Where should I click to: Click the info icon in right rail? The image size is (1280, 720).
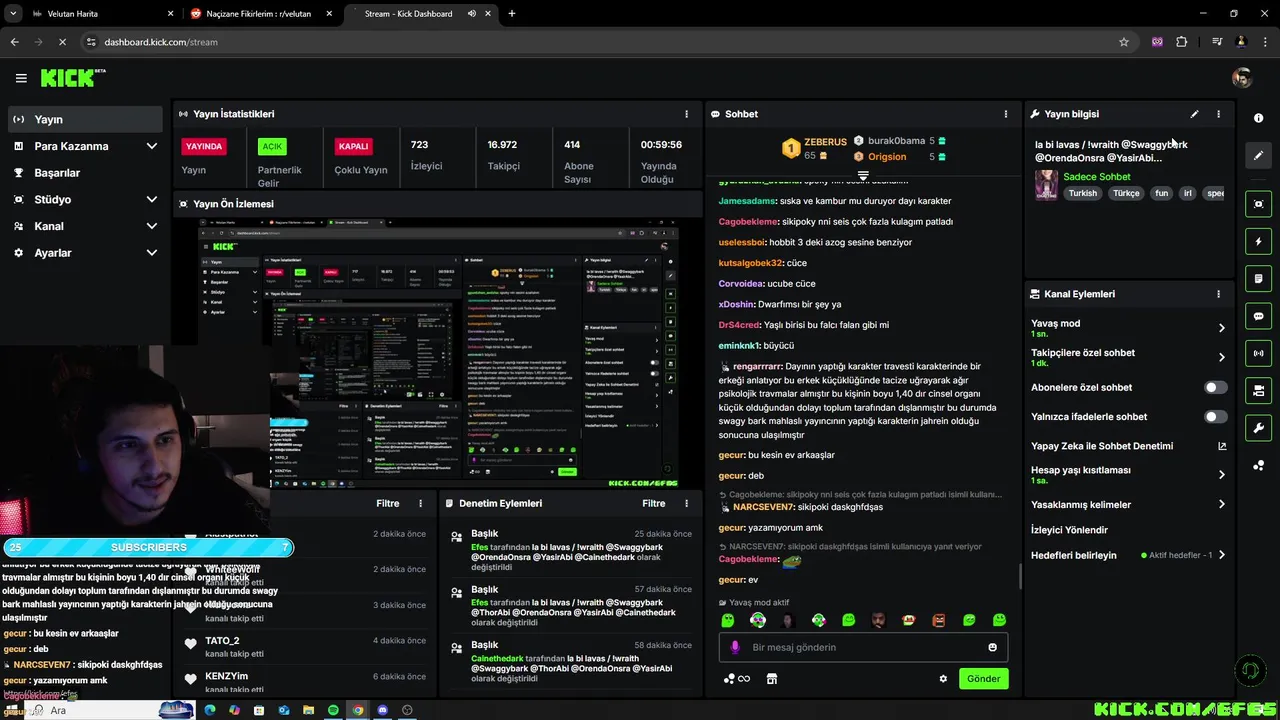[1258, 118]
